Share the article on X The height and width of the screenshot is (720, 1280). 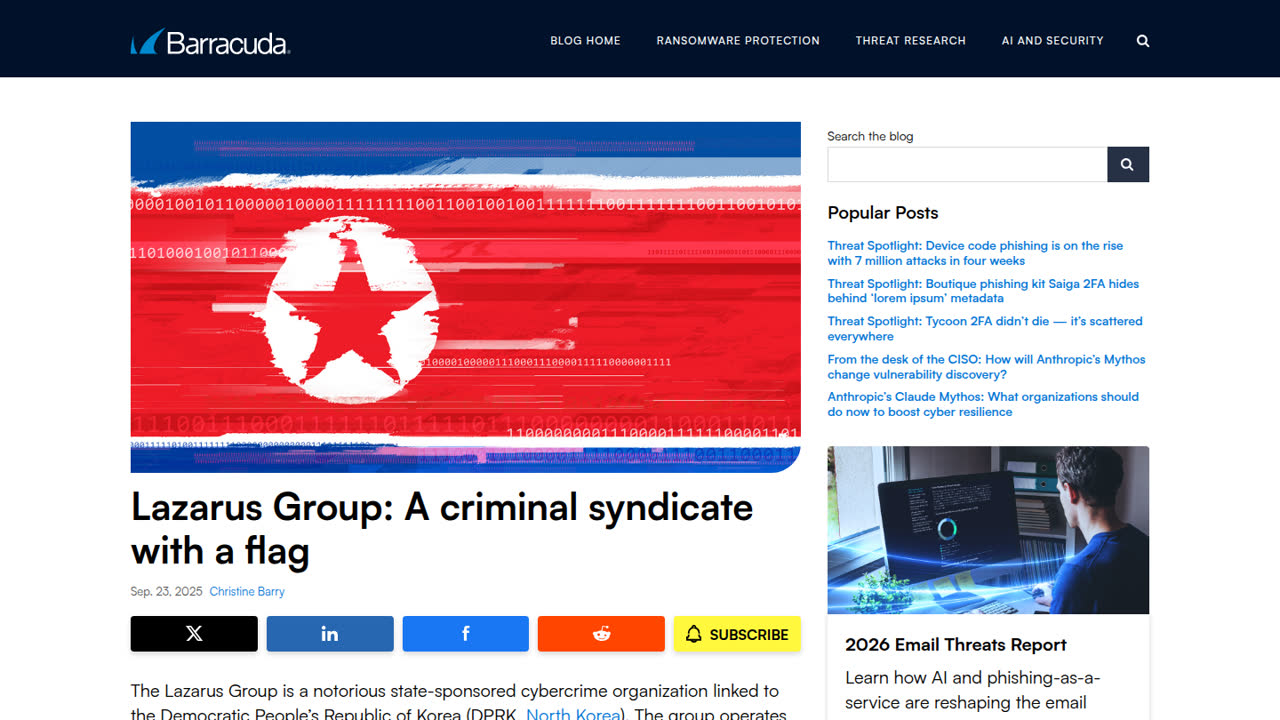click(194, 634)
